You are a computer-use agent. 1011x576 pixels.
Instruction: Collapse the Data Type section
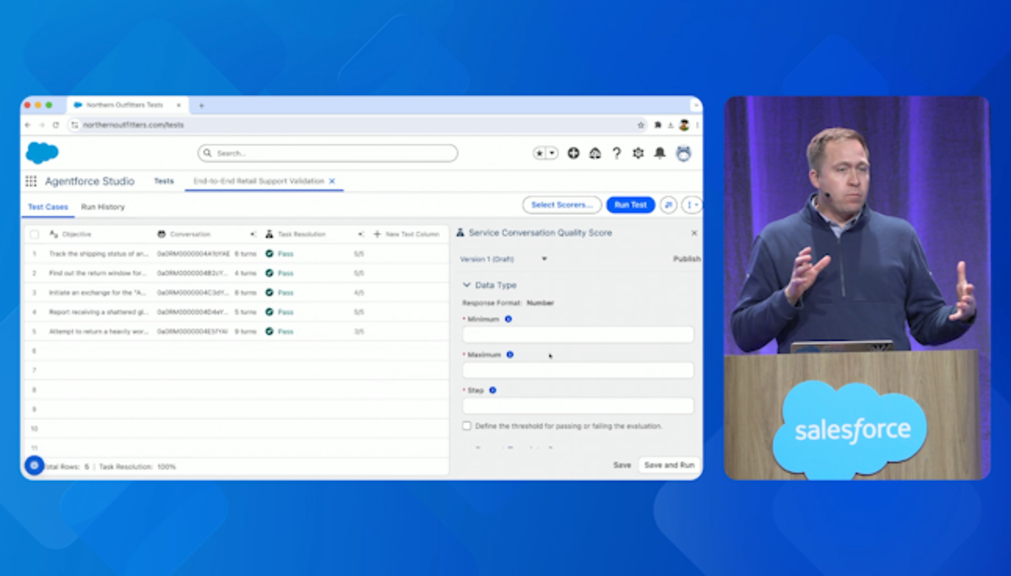tap(466, 285)
